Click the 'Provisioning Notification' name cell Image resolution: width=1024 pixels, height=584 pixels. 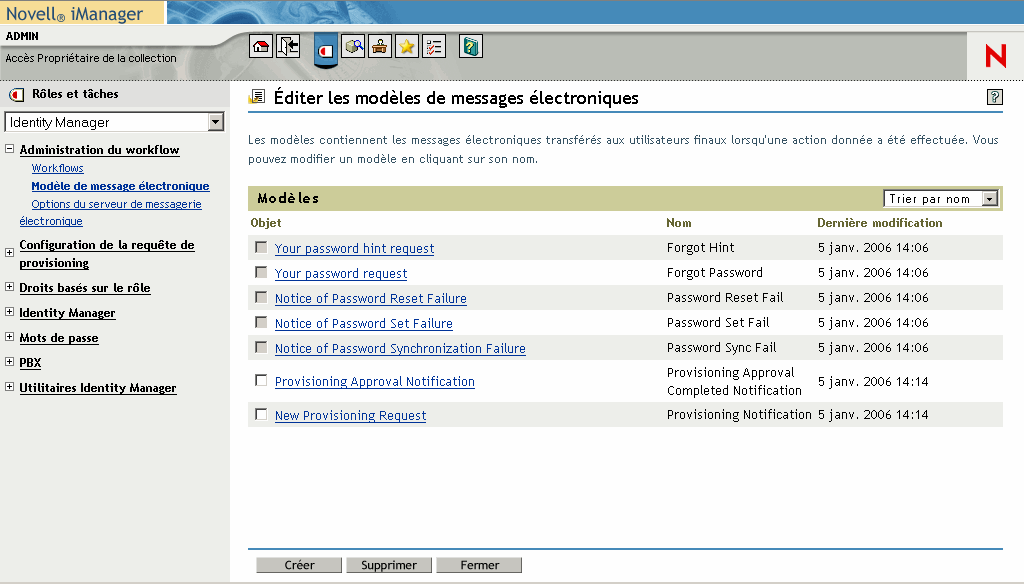click(739, 414)
